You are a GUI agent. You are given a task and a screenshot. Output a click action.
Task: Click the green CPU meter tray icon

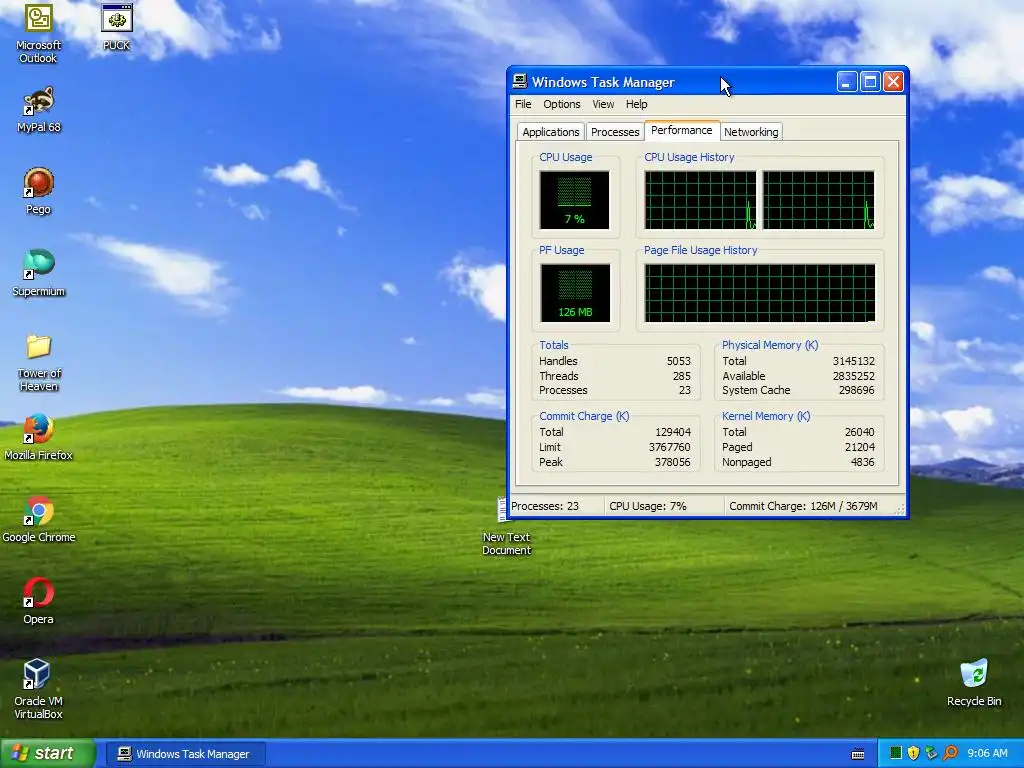895,753
